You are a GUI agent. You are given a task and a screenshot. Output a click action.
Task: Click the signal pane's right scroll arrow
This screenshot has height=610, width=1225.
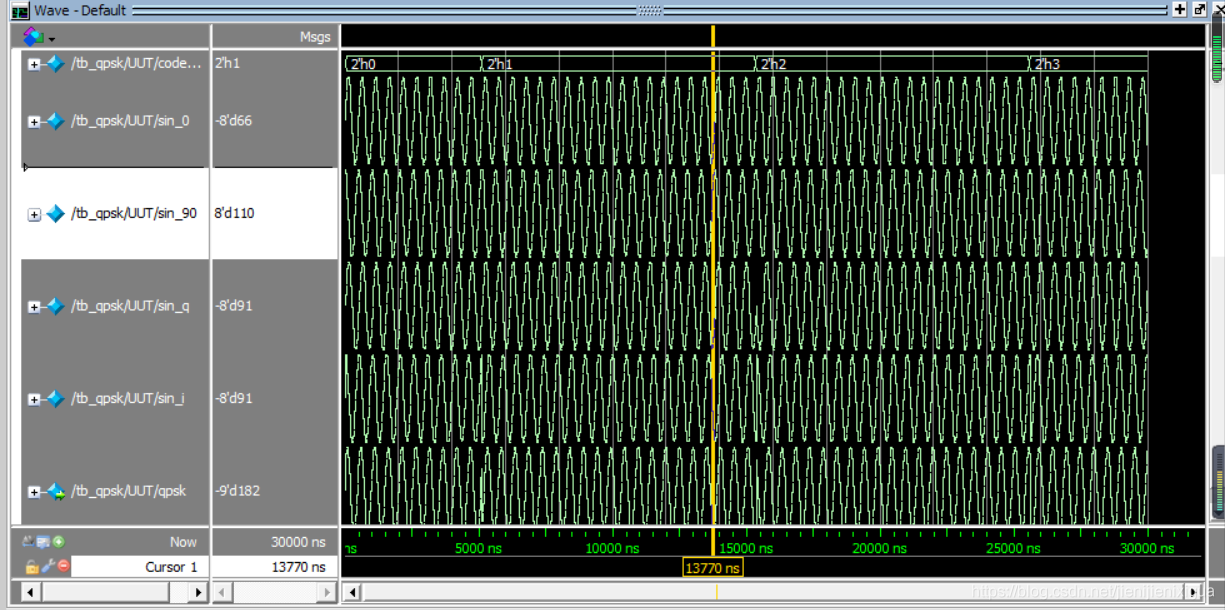click(x=198, y=592)
